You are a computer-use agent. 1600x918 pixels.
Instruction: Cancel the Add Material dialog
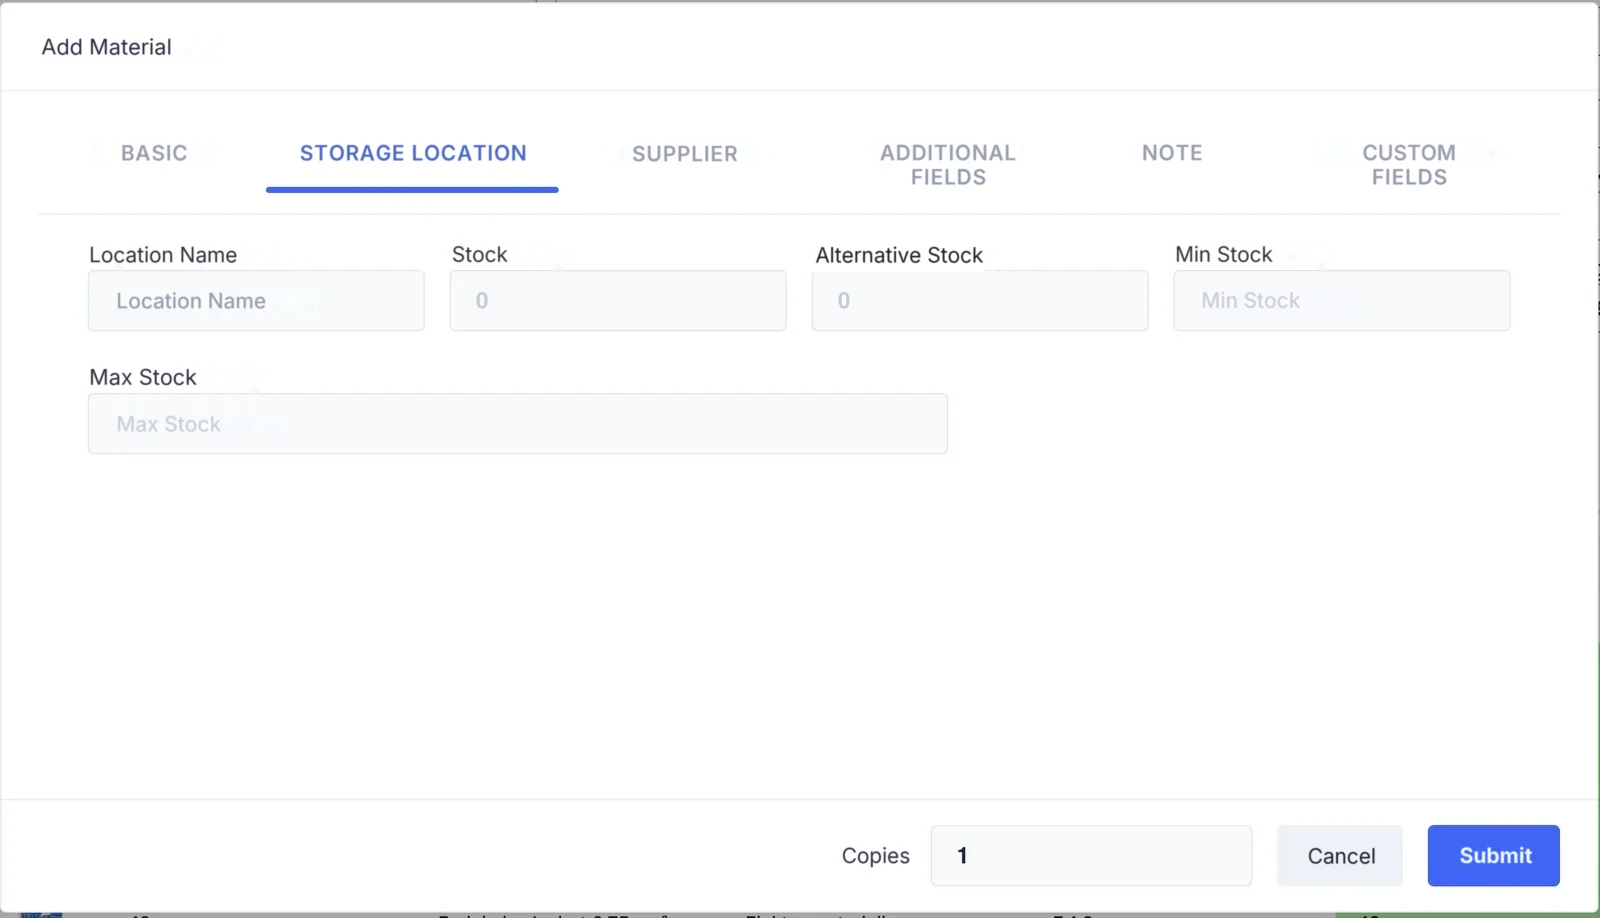[x=1340, y=856]
